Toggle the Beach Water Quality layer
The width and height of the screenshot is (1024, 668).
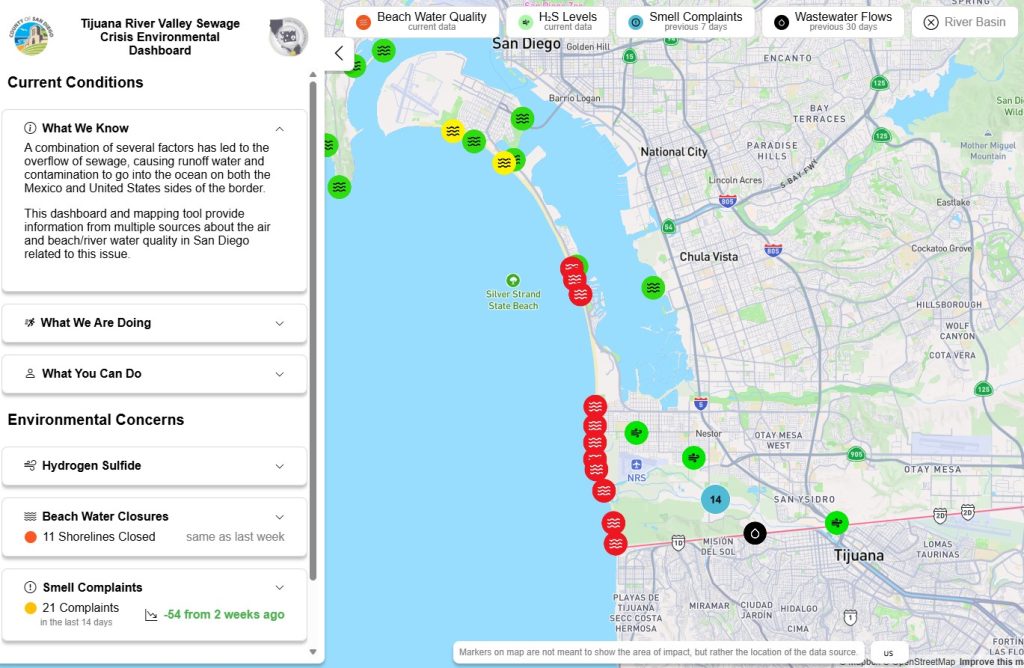tap(421, 21)
